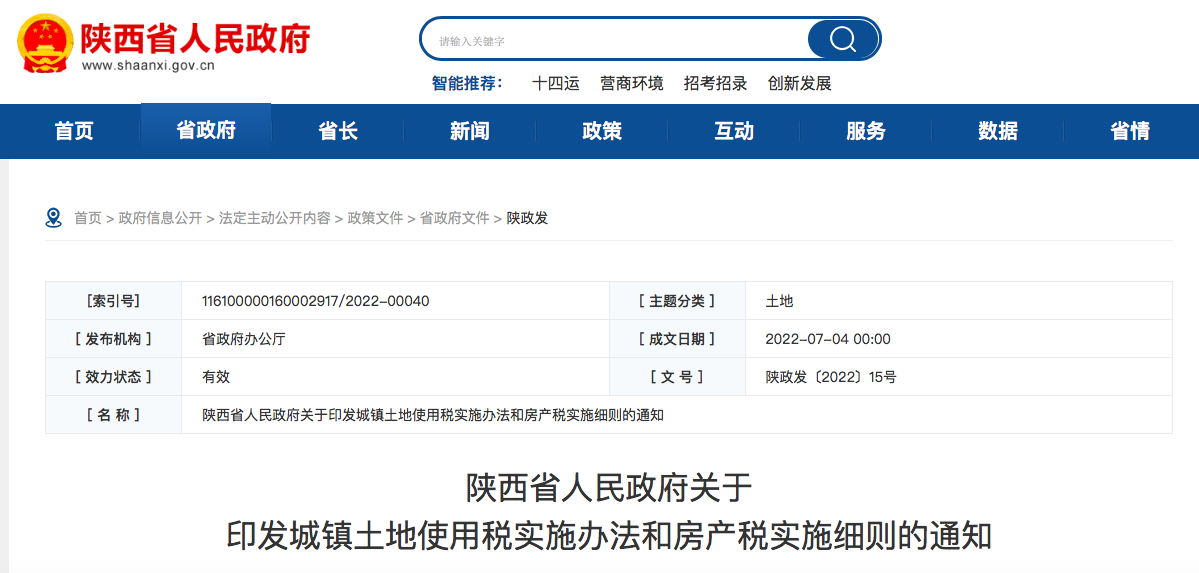Open the 首页 navigation tab

point(74,131)
